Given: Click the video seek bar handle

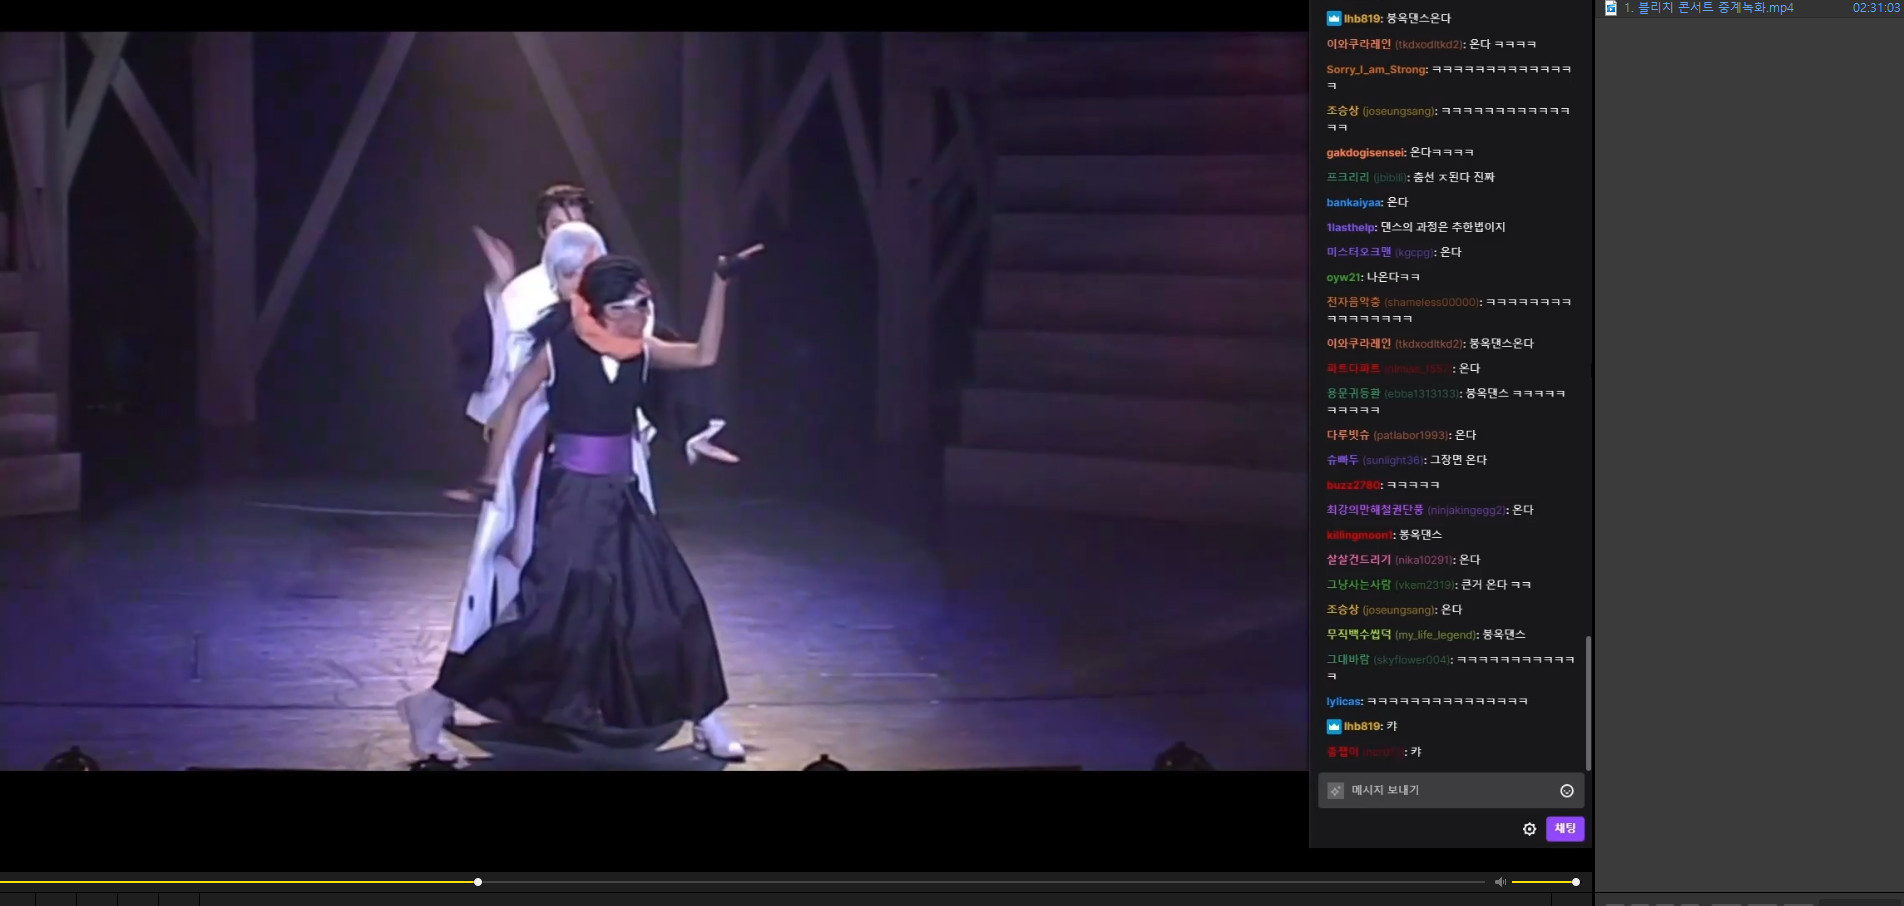Looking at the screenshot, I should pyautogui.click(x=478, y=882).
